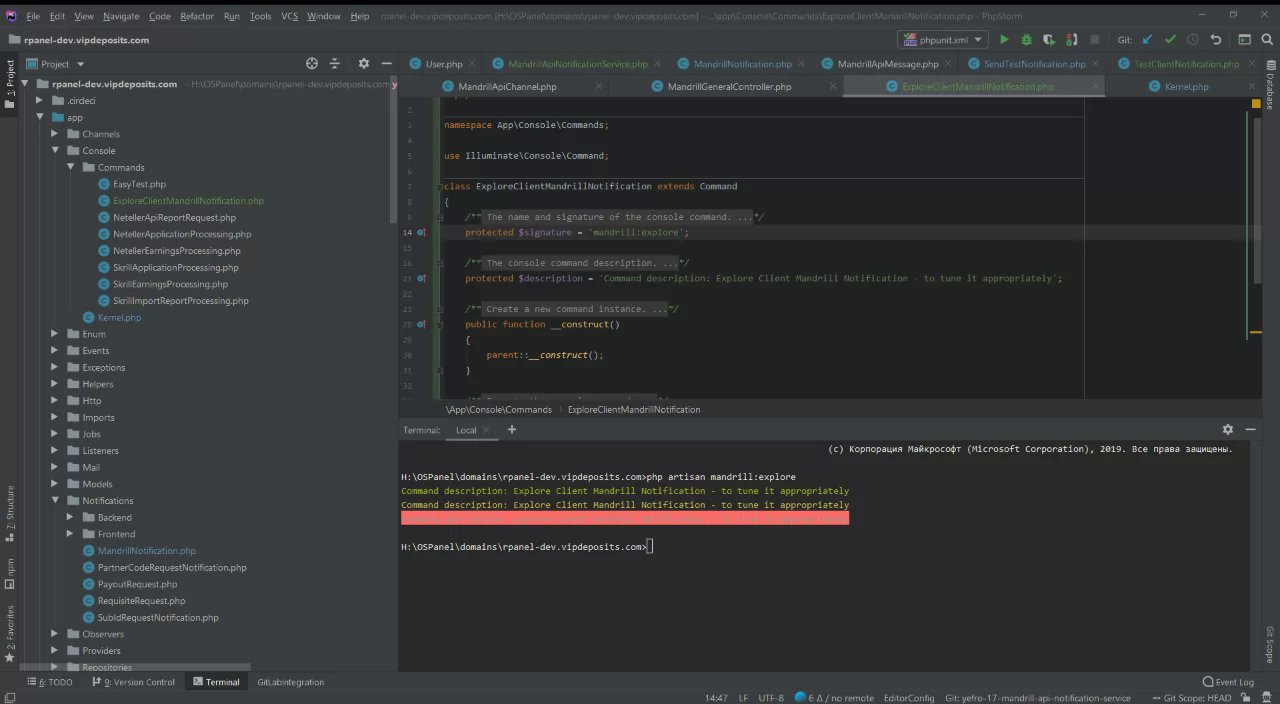The height and width of the screenshot is (704, 1280).
Task: Open MandrillNotification.php in the project tree
Action: tap(146, 551)
